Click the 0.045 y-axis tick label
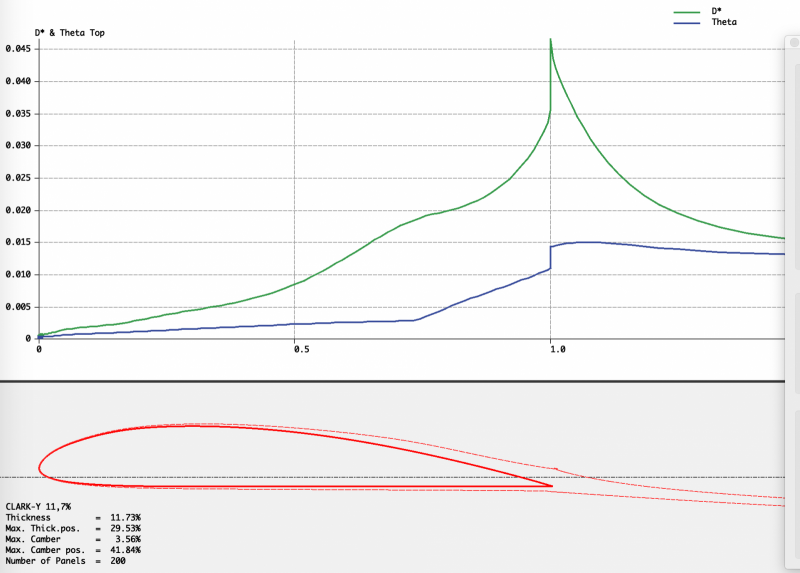 click(19, 48)
